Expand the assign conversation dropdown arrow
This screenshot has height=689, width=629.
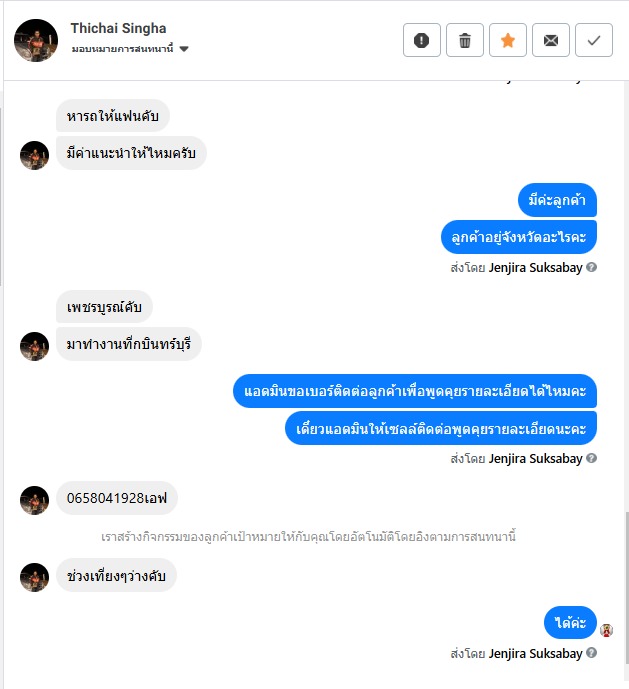coord(184,49)
